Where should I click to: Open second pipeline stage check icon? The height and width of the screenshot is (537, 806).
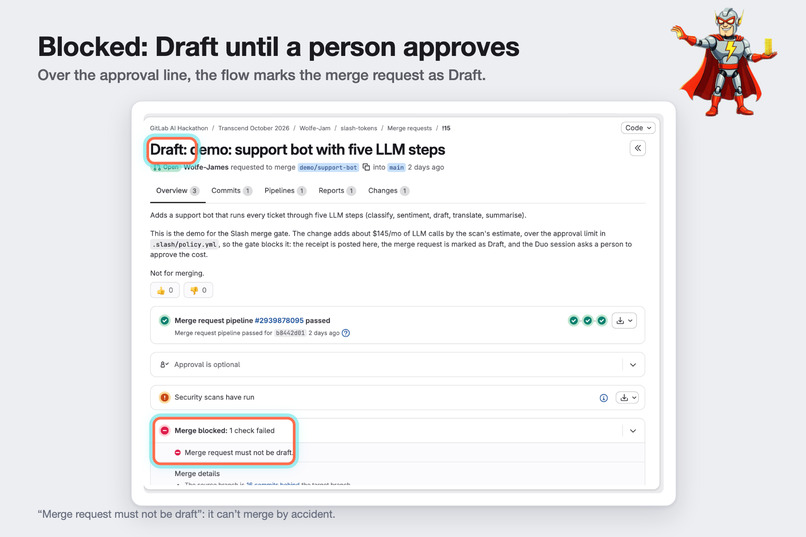pos(588,321)
